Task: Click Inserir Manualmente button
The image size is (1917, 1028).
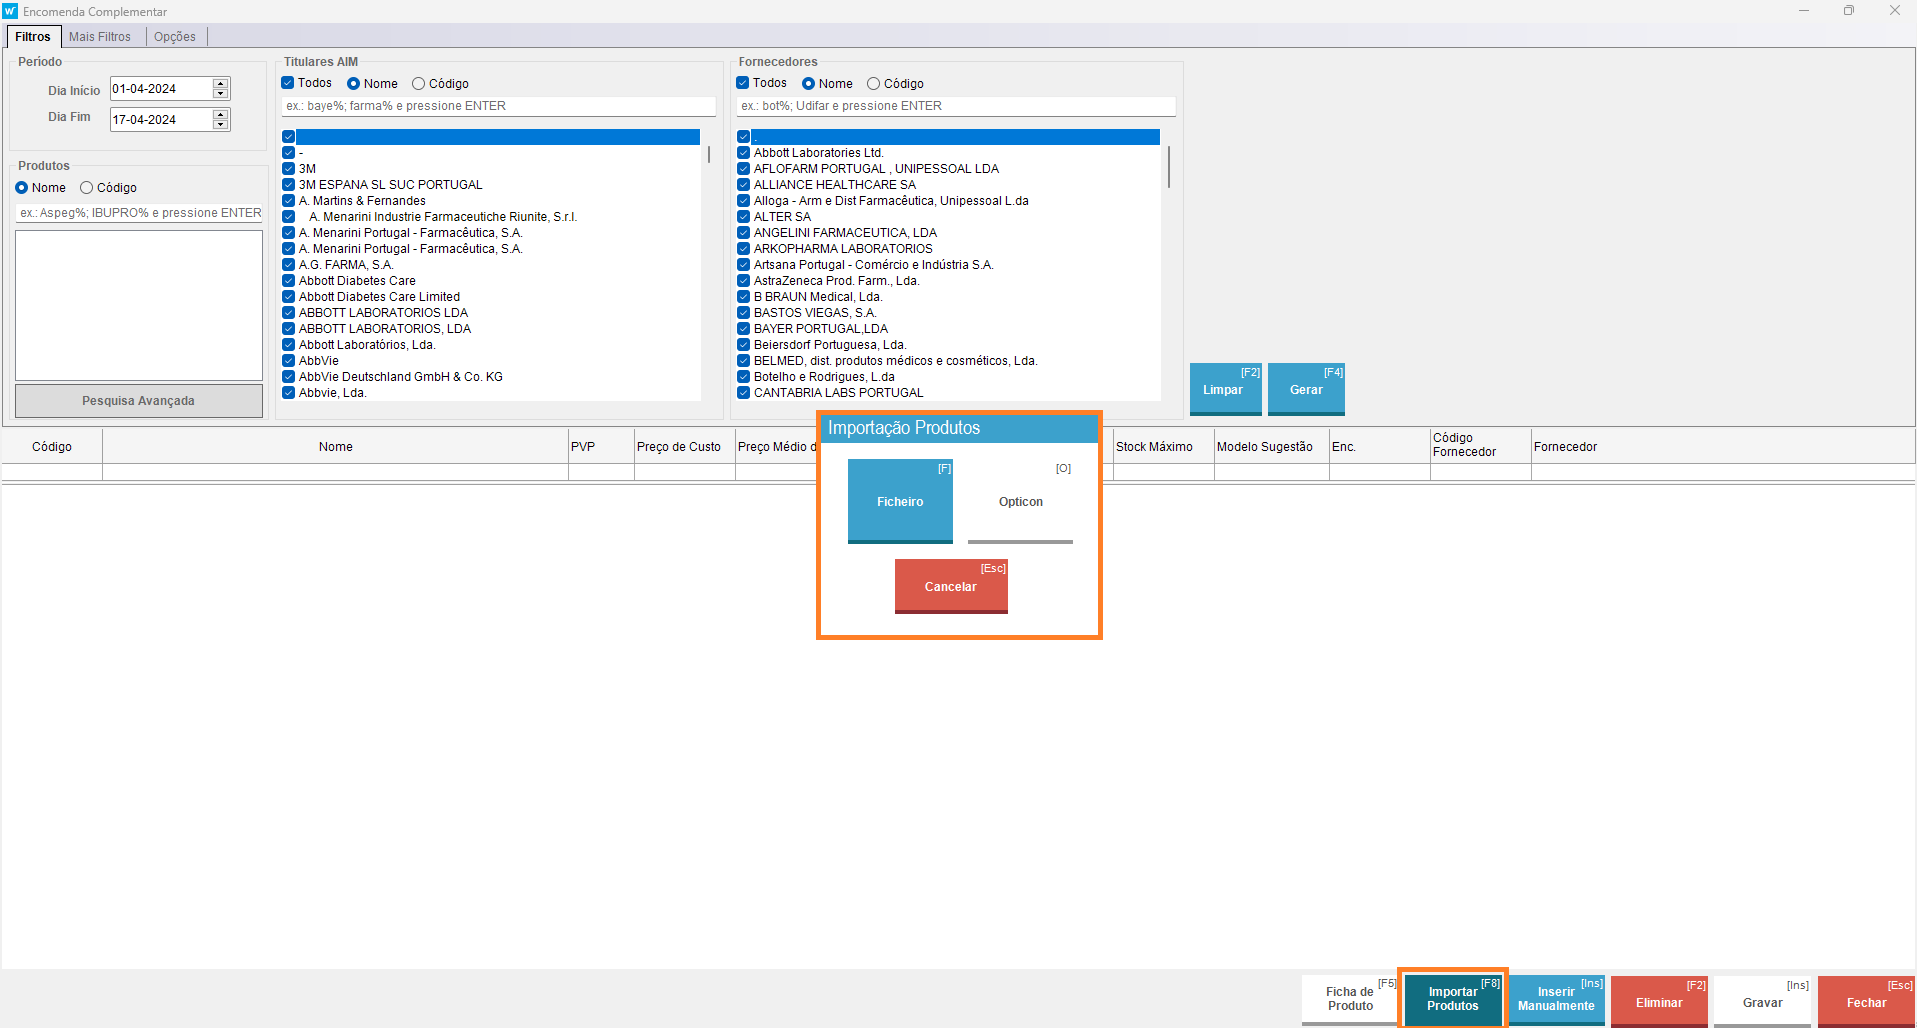Action: [1556, 999]
